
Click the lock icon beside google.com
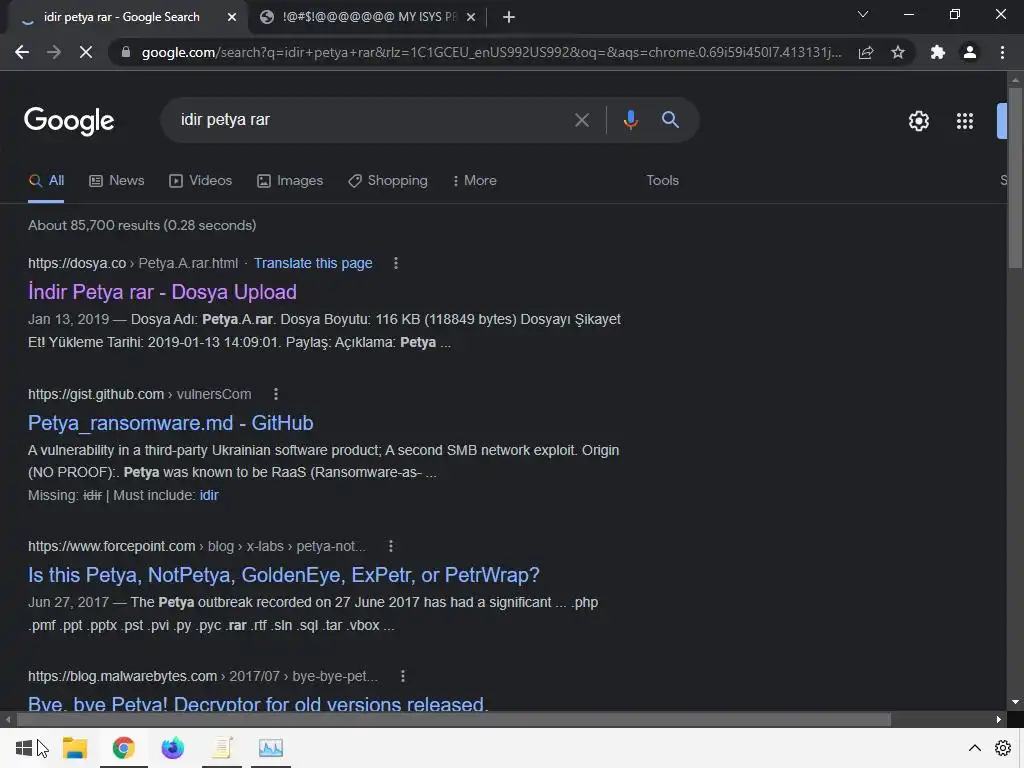pyautogui.click(x=126, y=52)
